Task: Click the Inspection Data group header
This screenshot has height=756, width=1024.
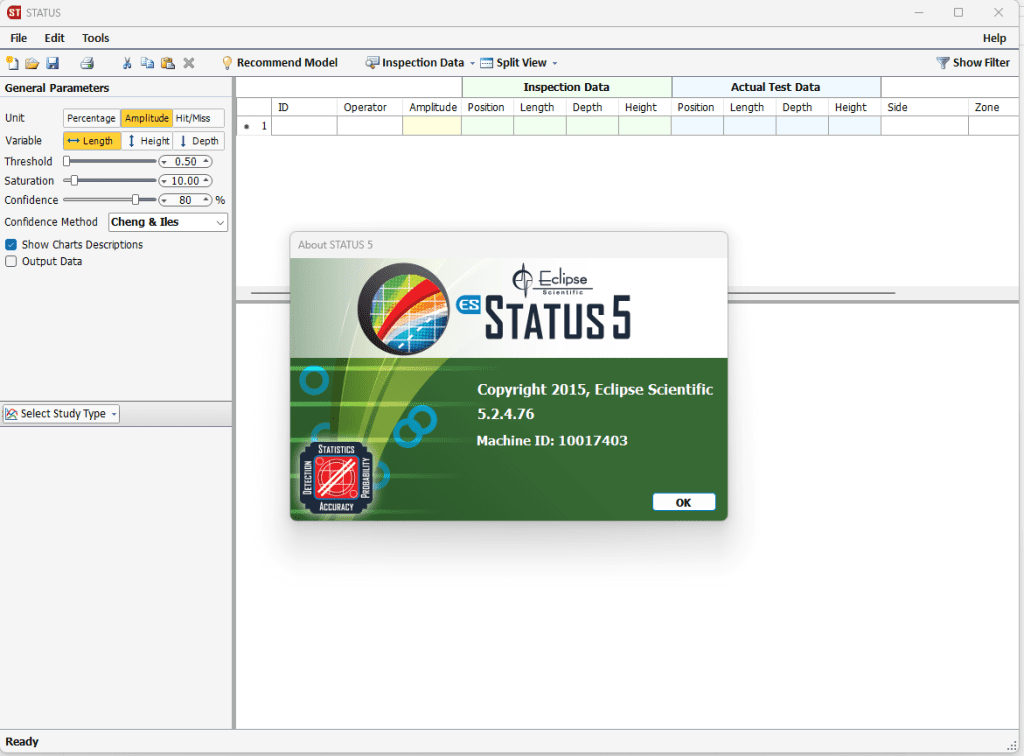Action: pos(566,87)
